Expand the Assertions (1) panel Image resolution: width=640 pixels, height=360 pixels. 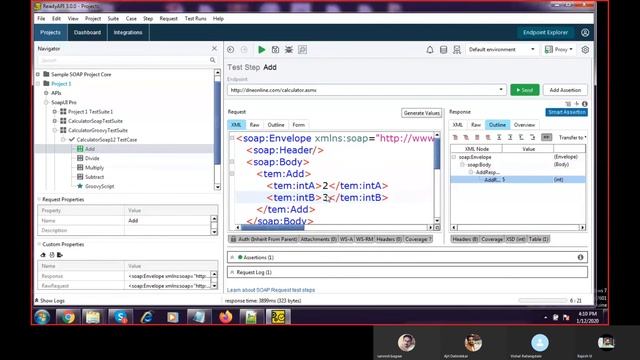(x=232, y=257)
